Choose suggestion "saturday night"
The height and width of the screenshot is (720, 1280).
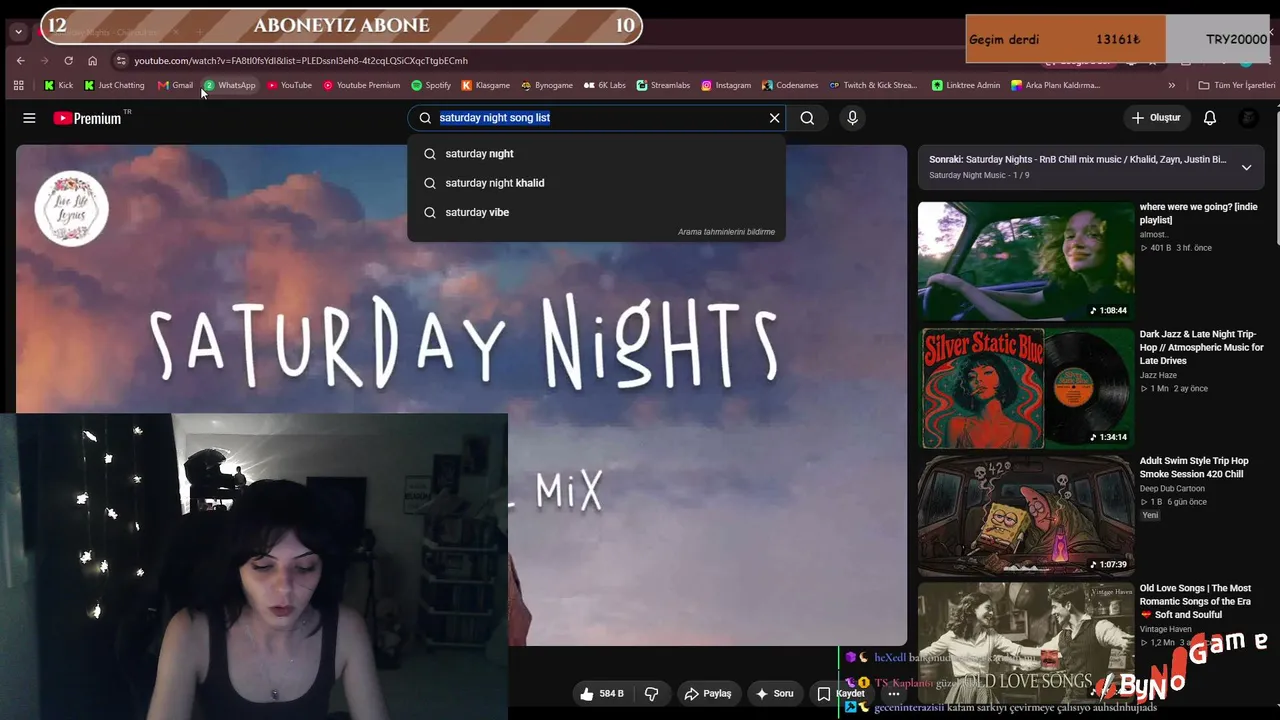point(596,154)
